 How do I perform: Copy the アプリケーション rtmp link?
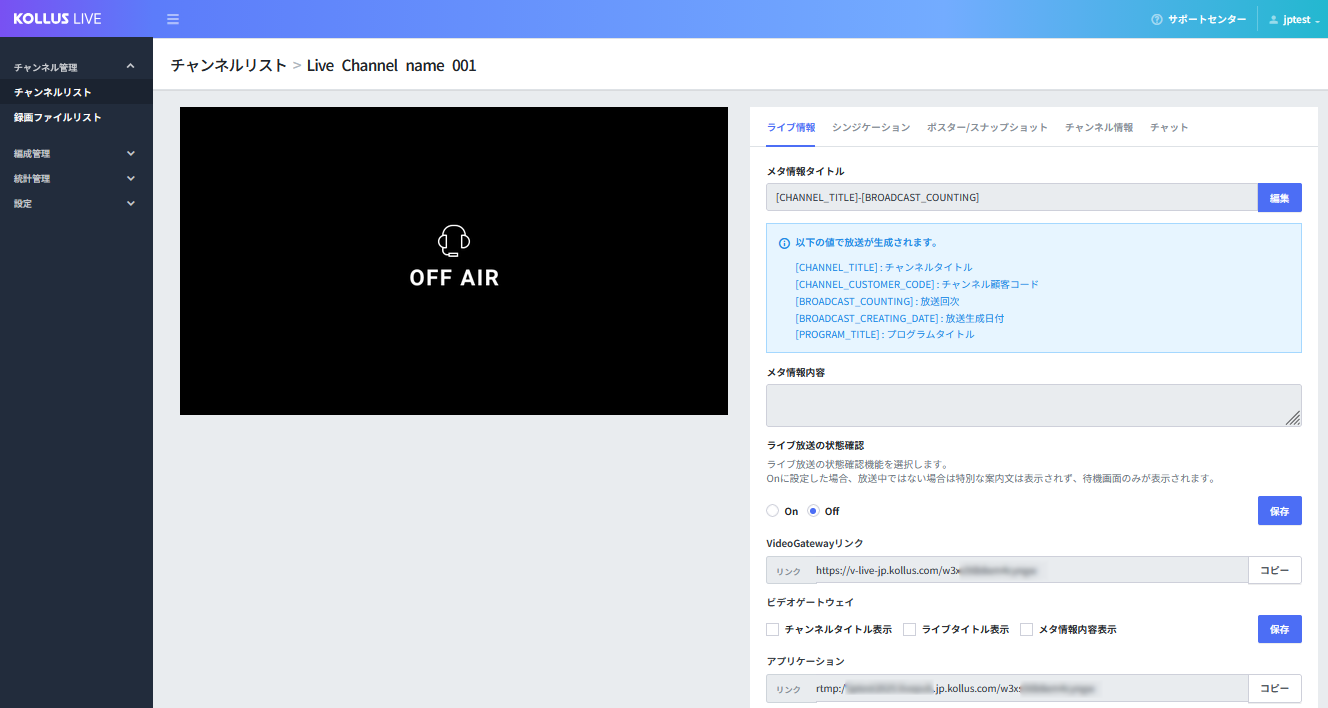1274,688
